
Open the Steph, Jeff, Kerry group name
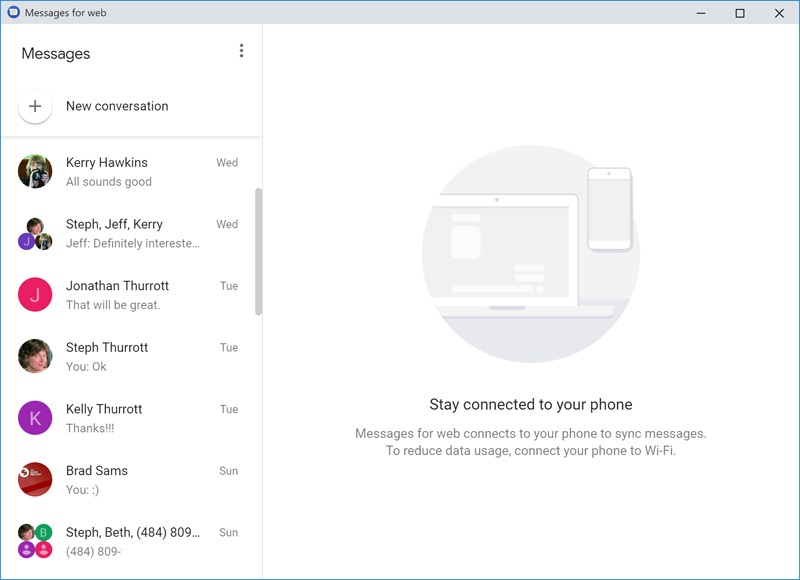click(x=114, y=224)
